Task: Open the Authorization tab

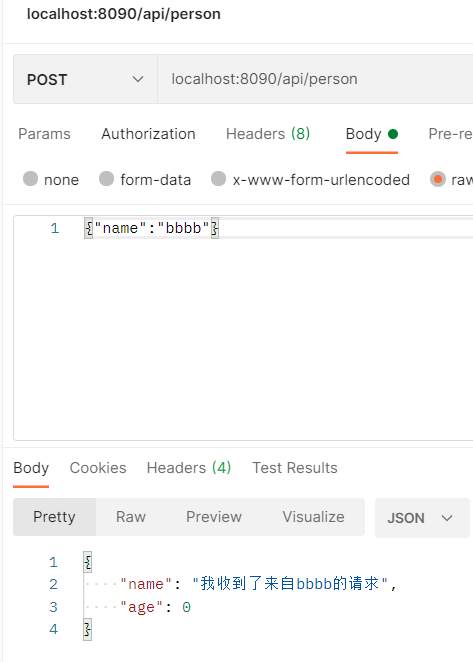Action: point(148,134)
